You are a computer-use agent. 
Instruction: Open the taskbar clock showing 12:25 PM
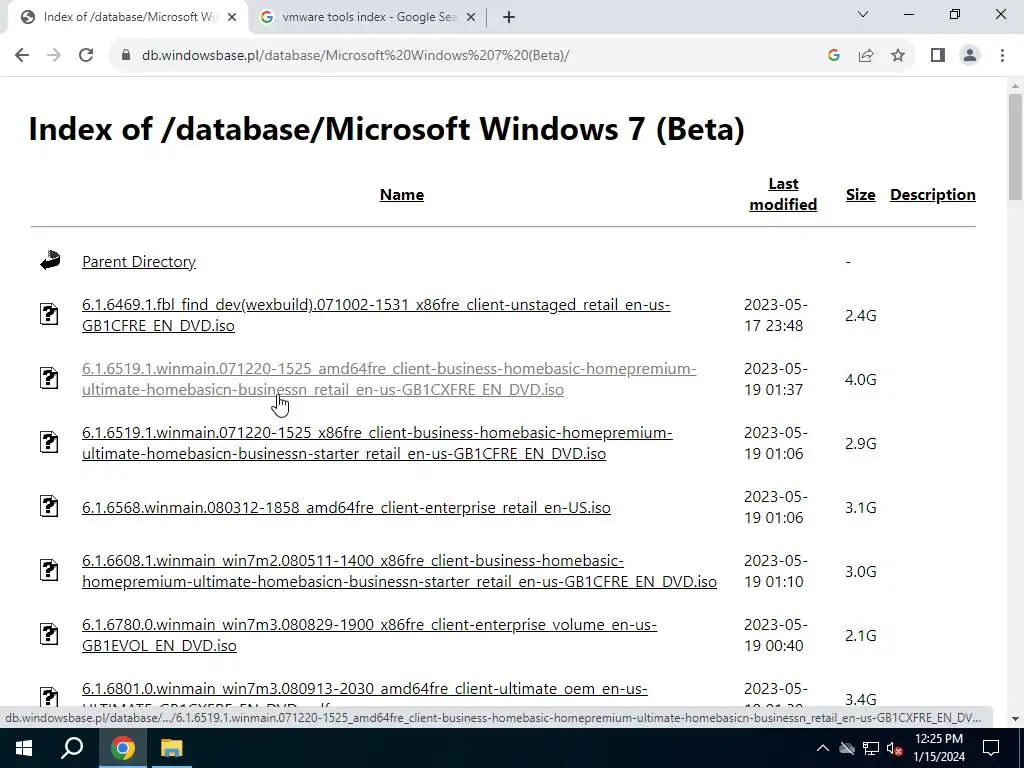point(938,748)
